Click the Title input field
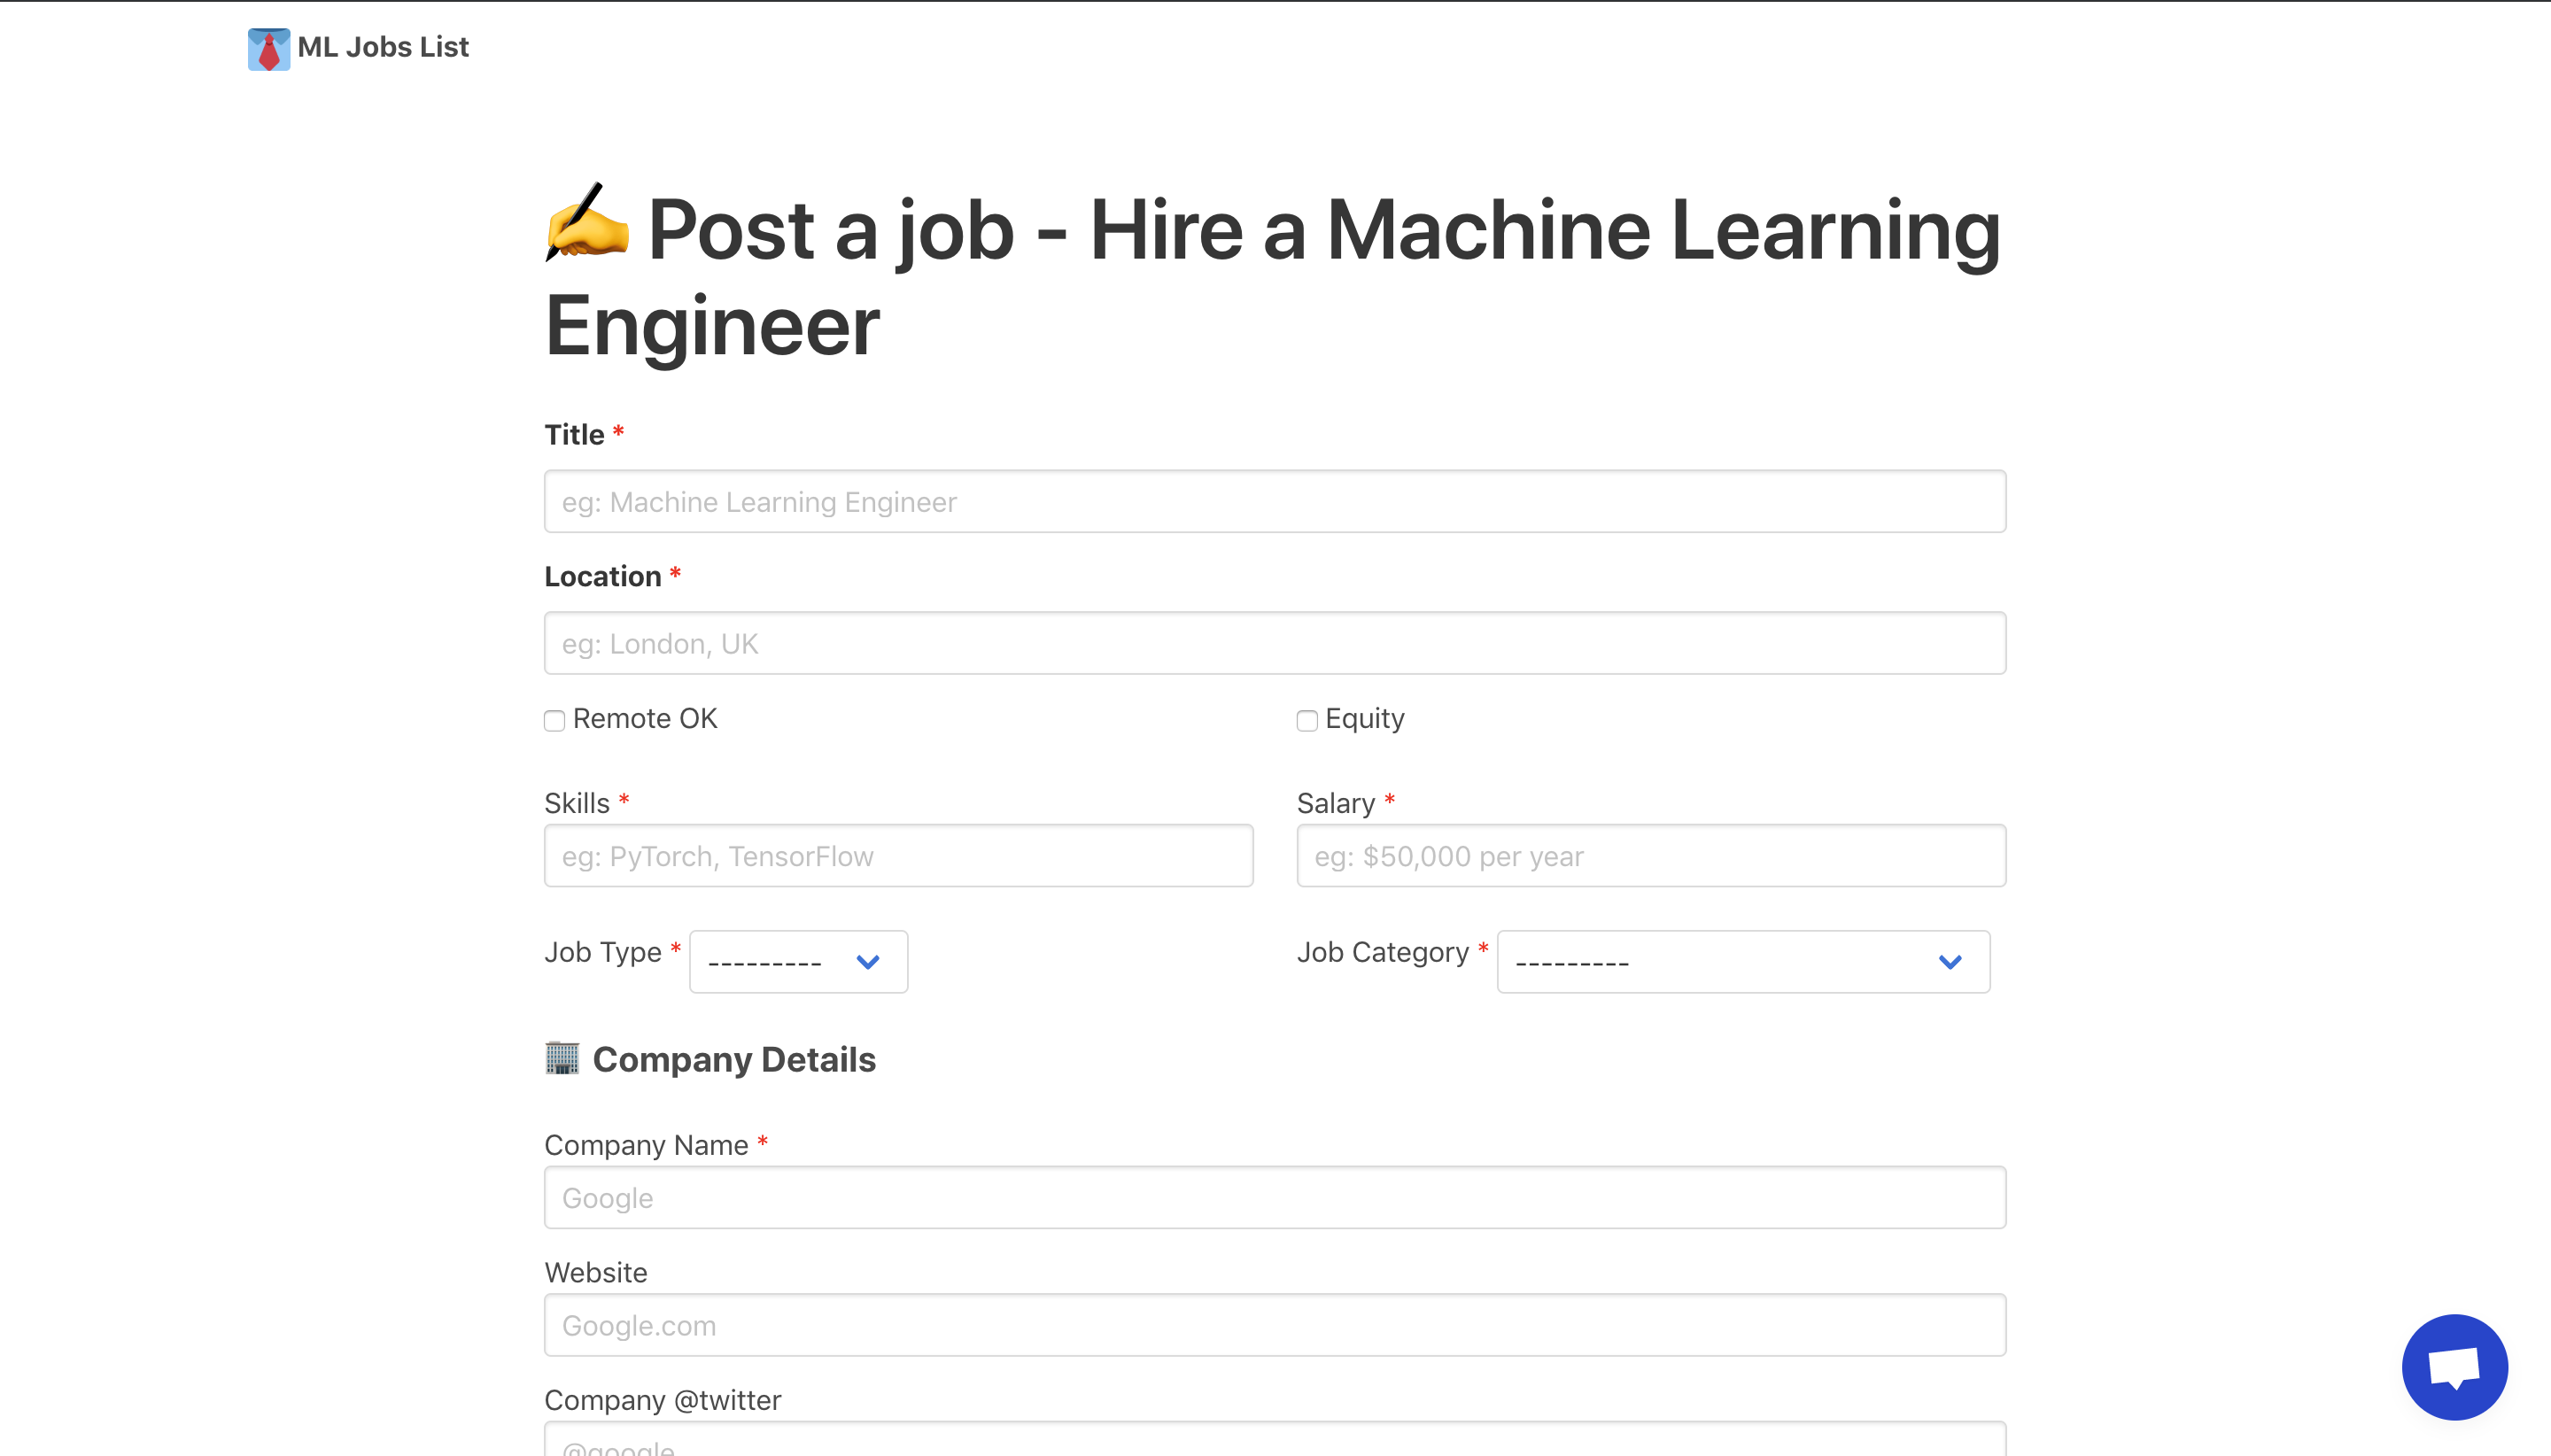The image size is (2551, 1456). click(x=1273, y=501)
